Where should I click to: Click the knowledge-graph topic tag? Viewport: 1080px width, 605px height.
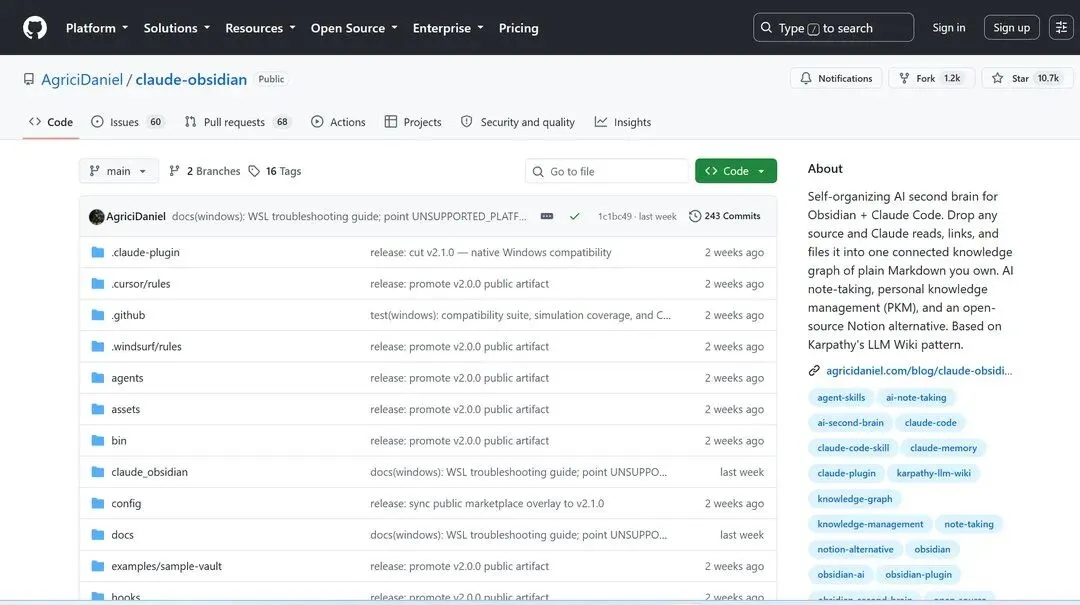[855, 499]
